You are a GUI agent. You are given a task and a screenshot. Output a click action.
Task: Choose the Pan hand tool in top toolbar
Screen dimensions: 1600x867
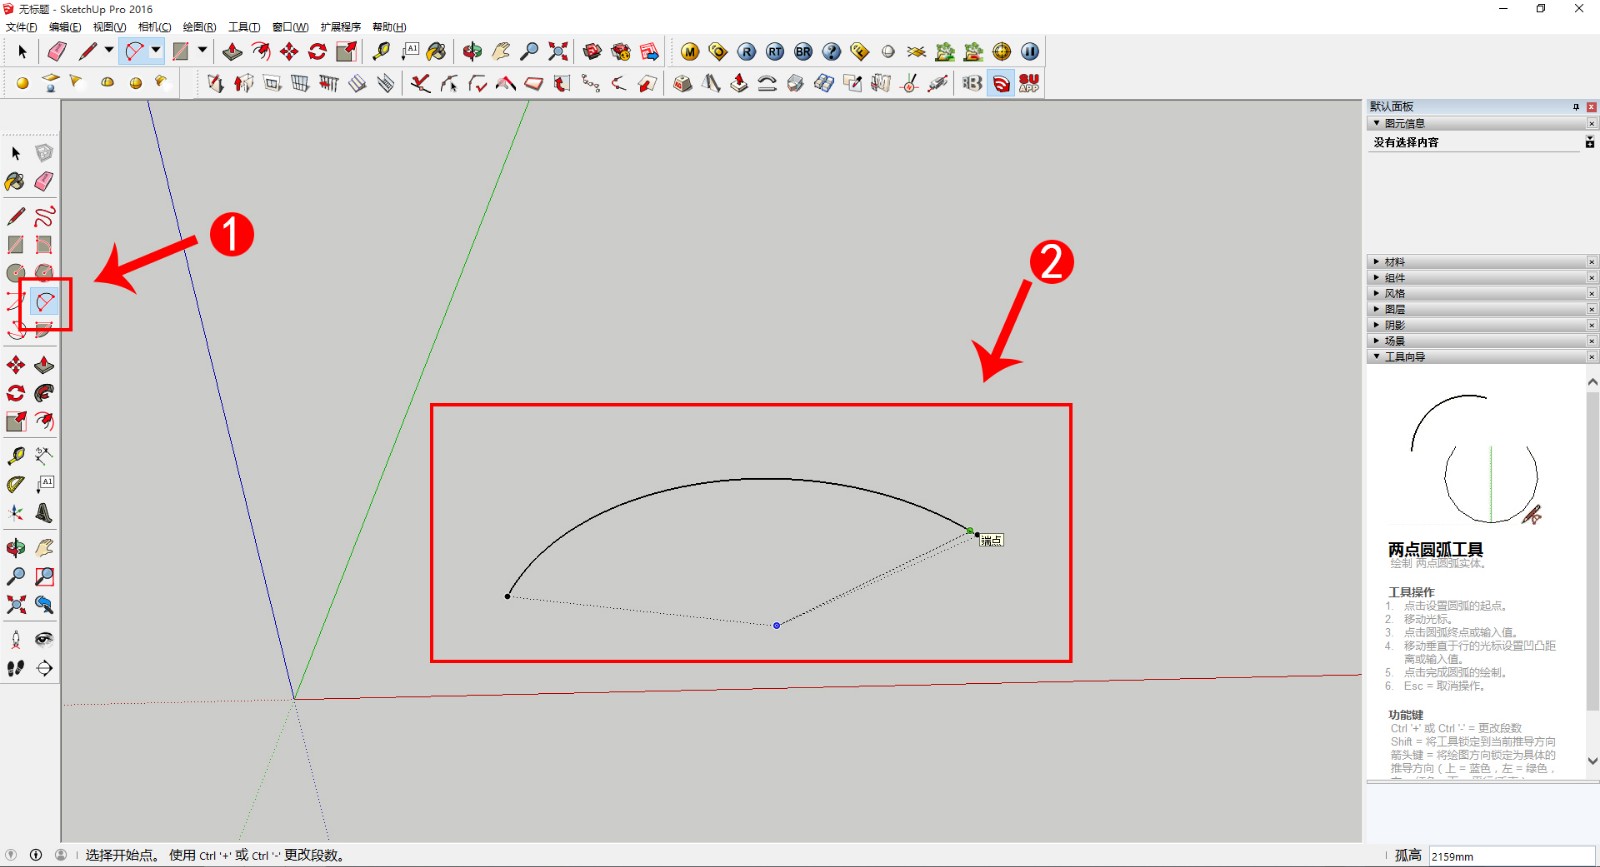[x=501, y=51]
